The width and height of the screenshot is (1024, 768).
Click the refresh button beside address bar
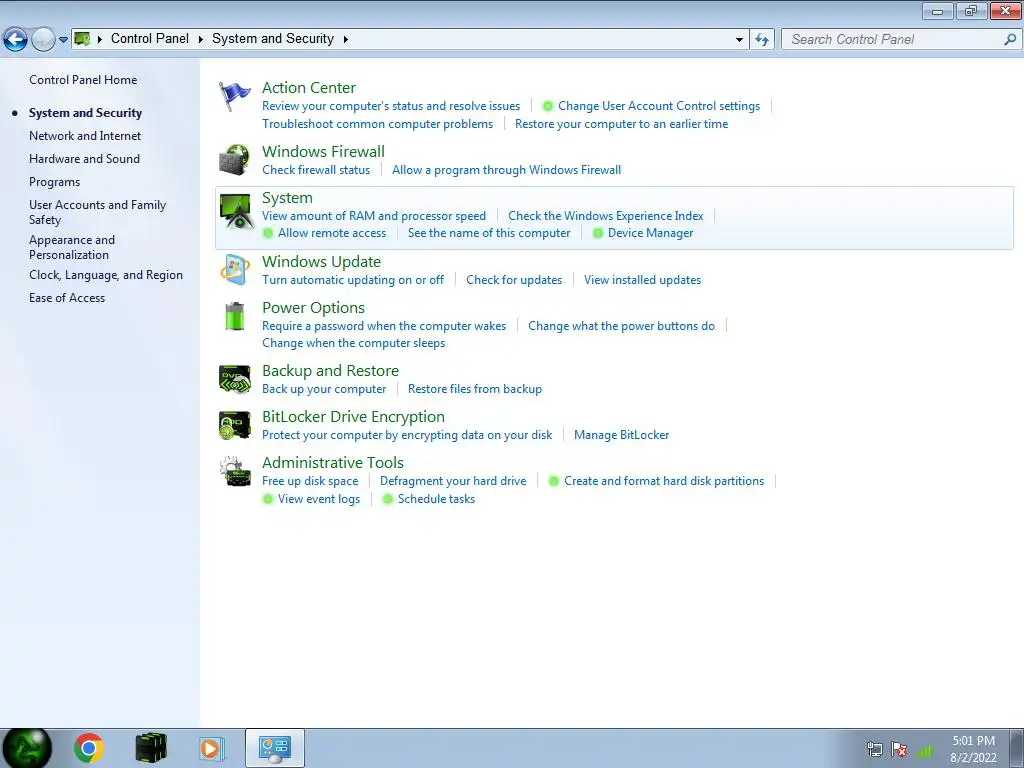tap(761, 39)
